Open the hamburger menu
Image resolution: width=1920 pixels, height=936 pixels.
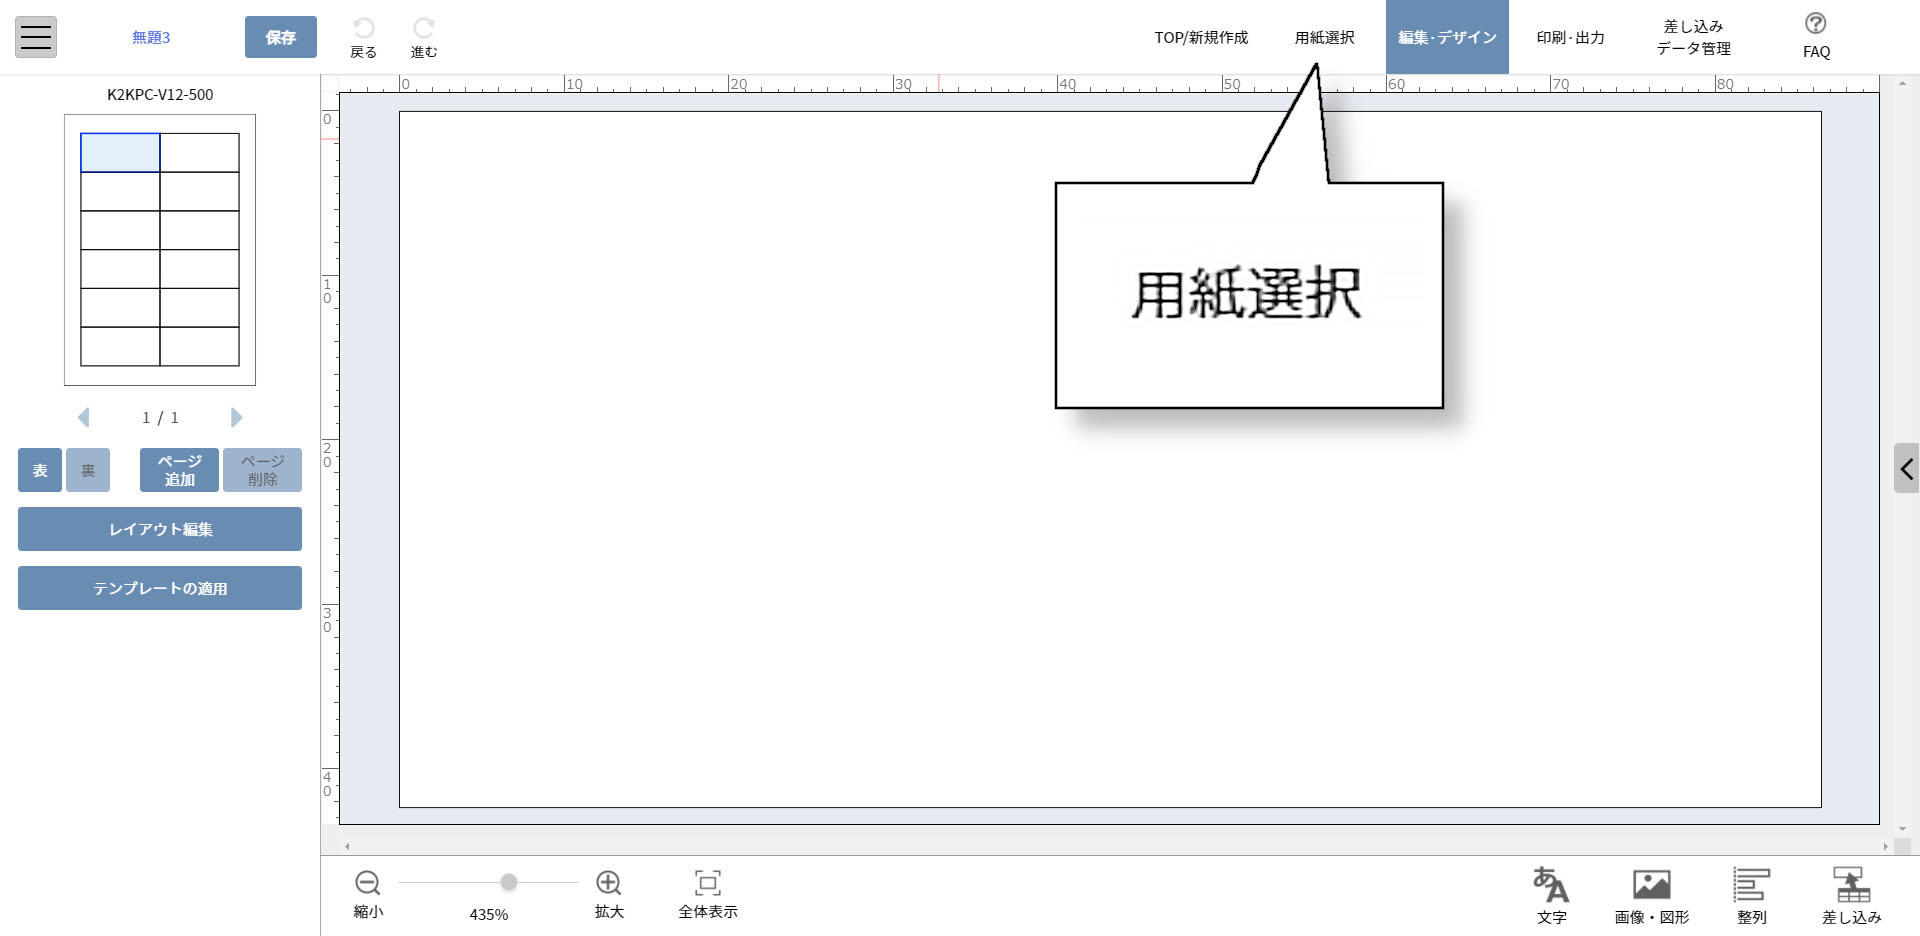click(x=35, y=37)
